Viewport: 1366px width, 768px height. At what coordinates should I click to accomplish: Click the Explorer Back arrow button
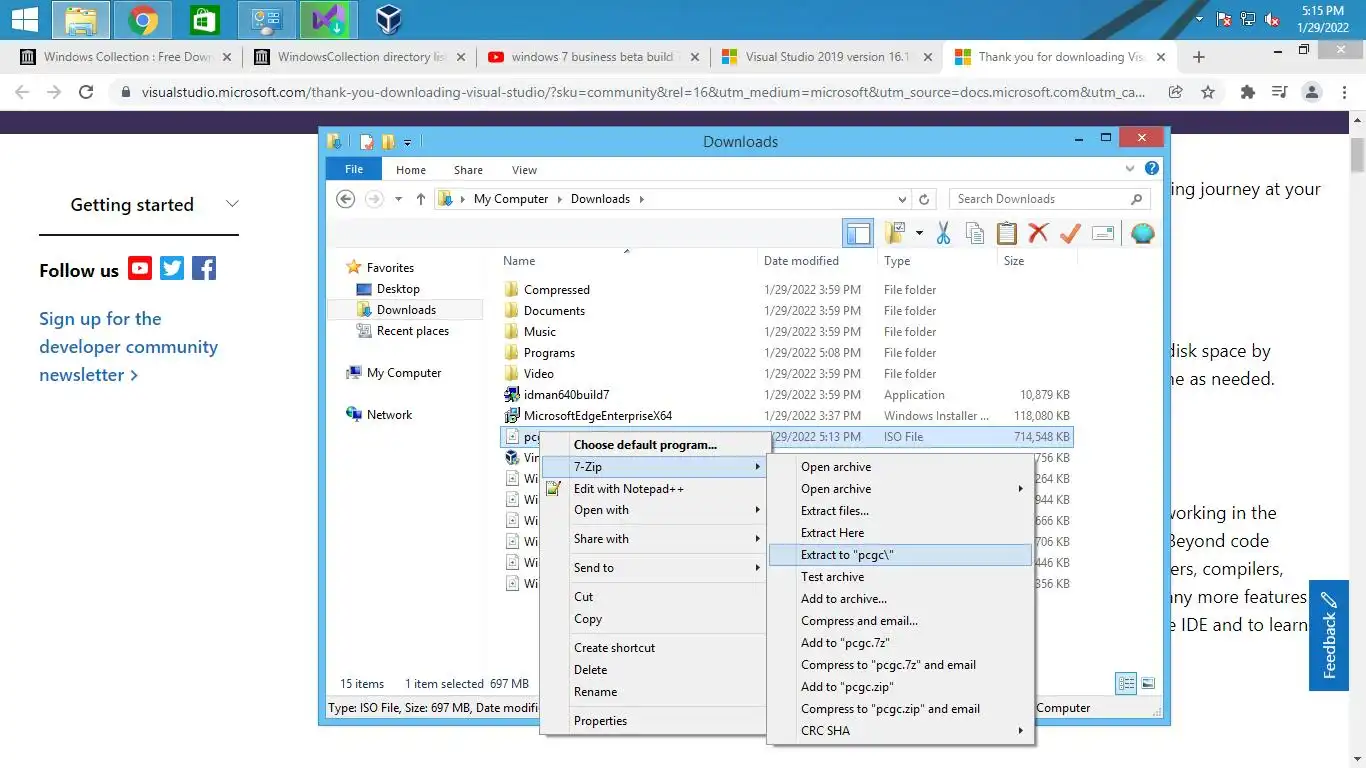coord(346,199)
